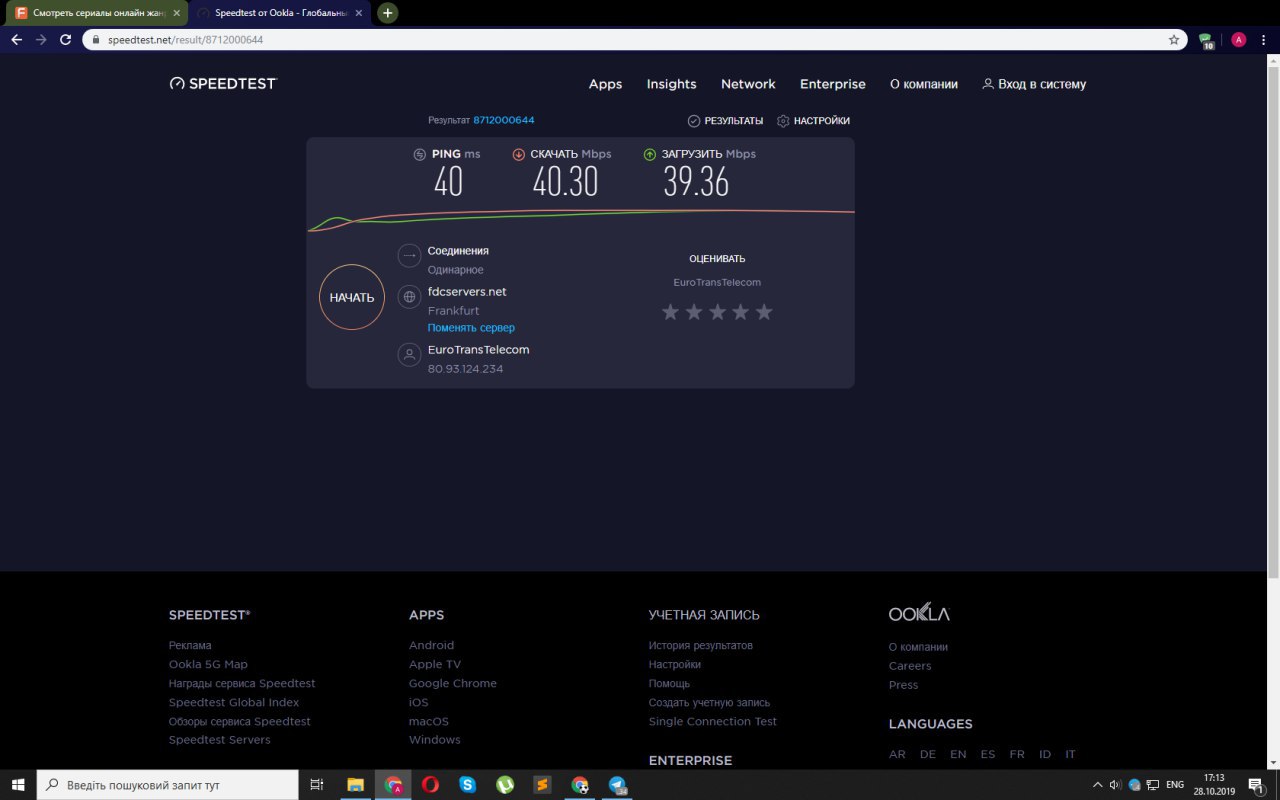Open the Insights menu
The image size is (1280, 800).
pos(671,84)
